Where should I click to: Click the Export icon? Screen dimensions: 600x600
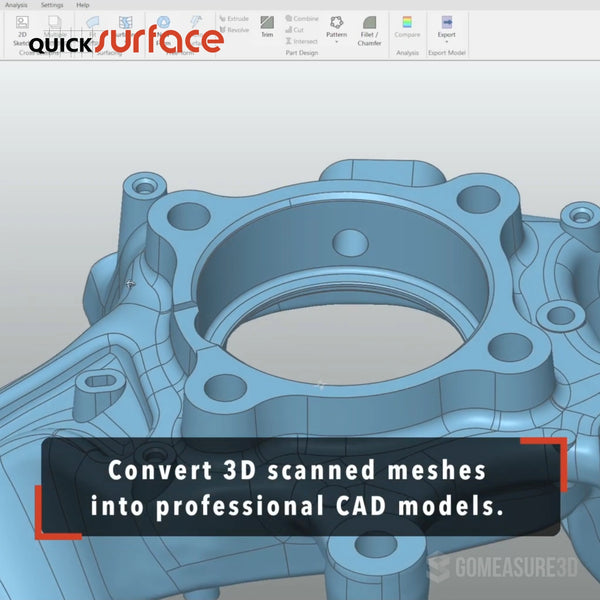tap(447, 22)
